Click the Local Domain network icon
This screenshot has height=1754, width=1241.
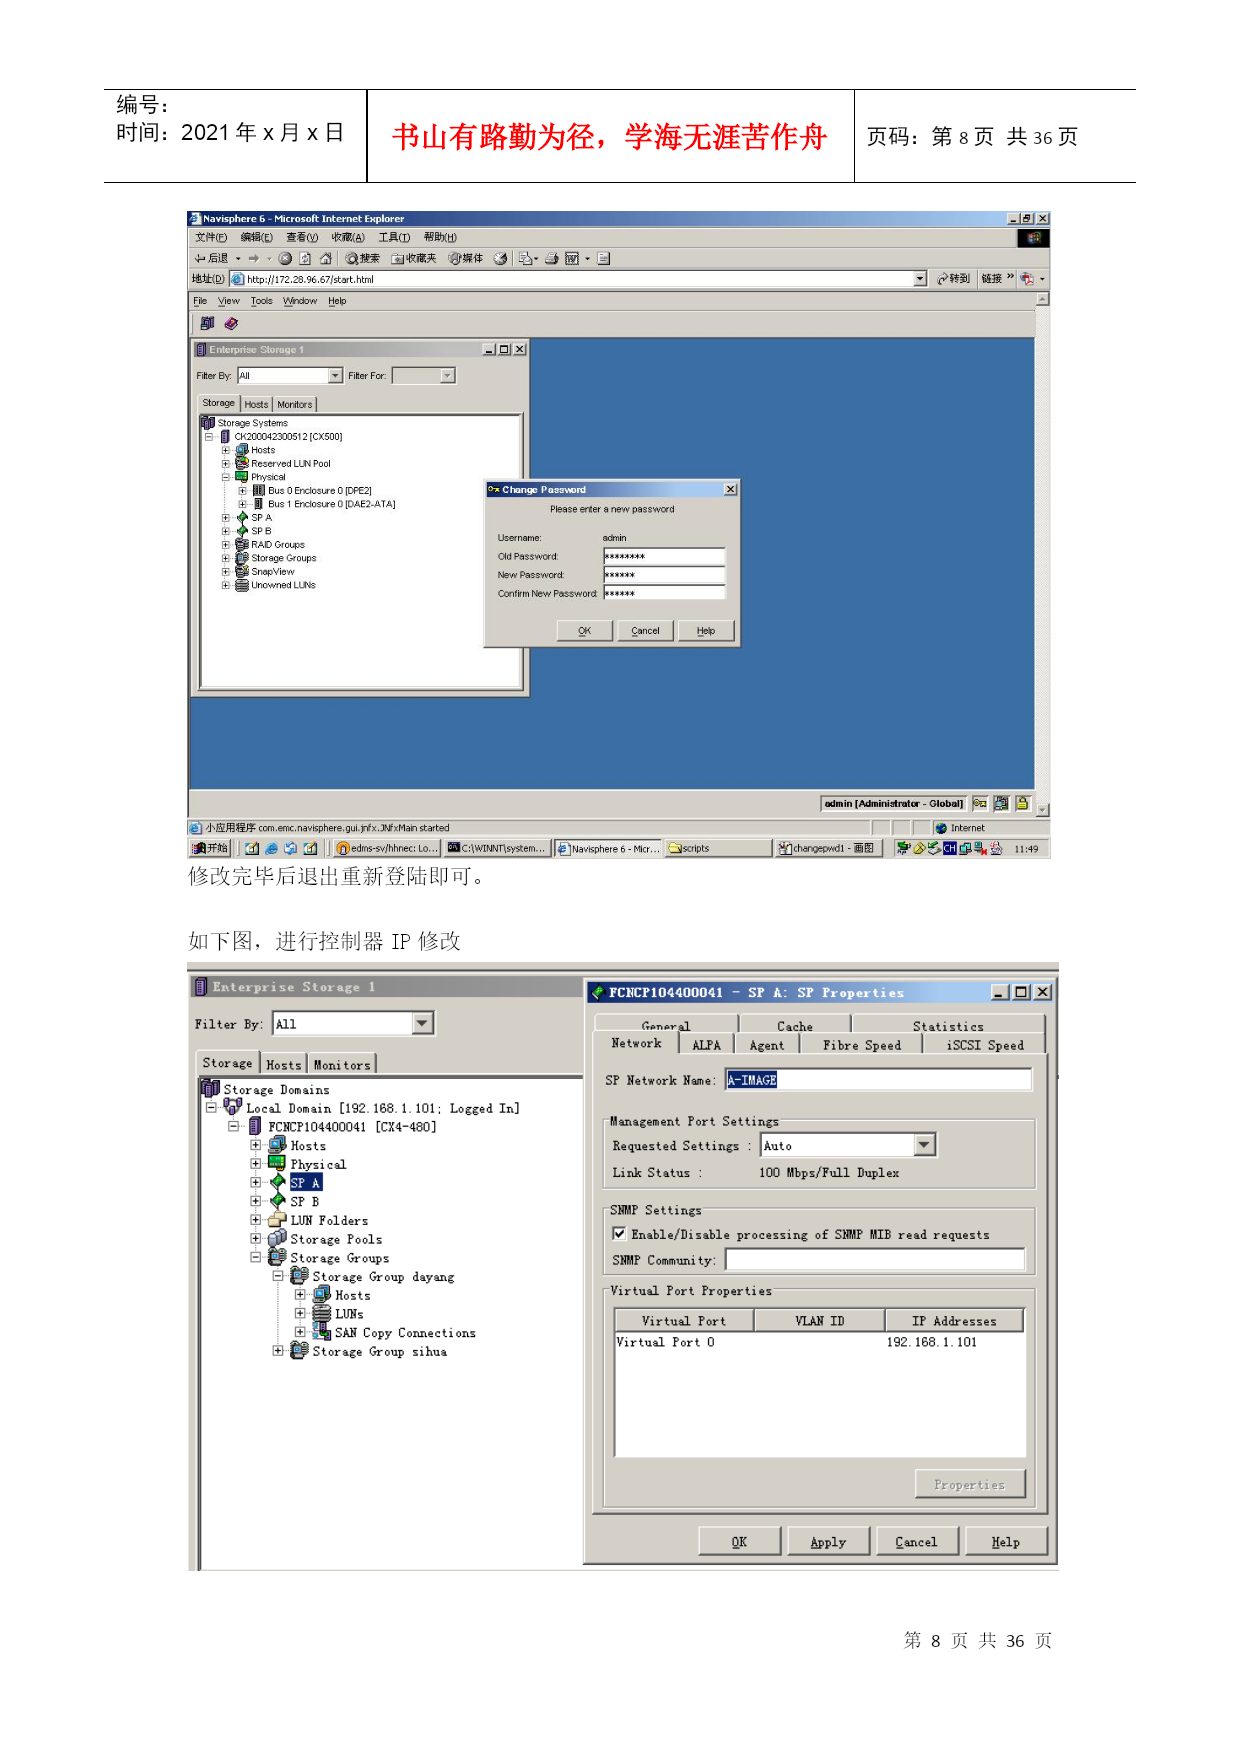pyautogui.click(x=233, y=1107)
